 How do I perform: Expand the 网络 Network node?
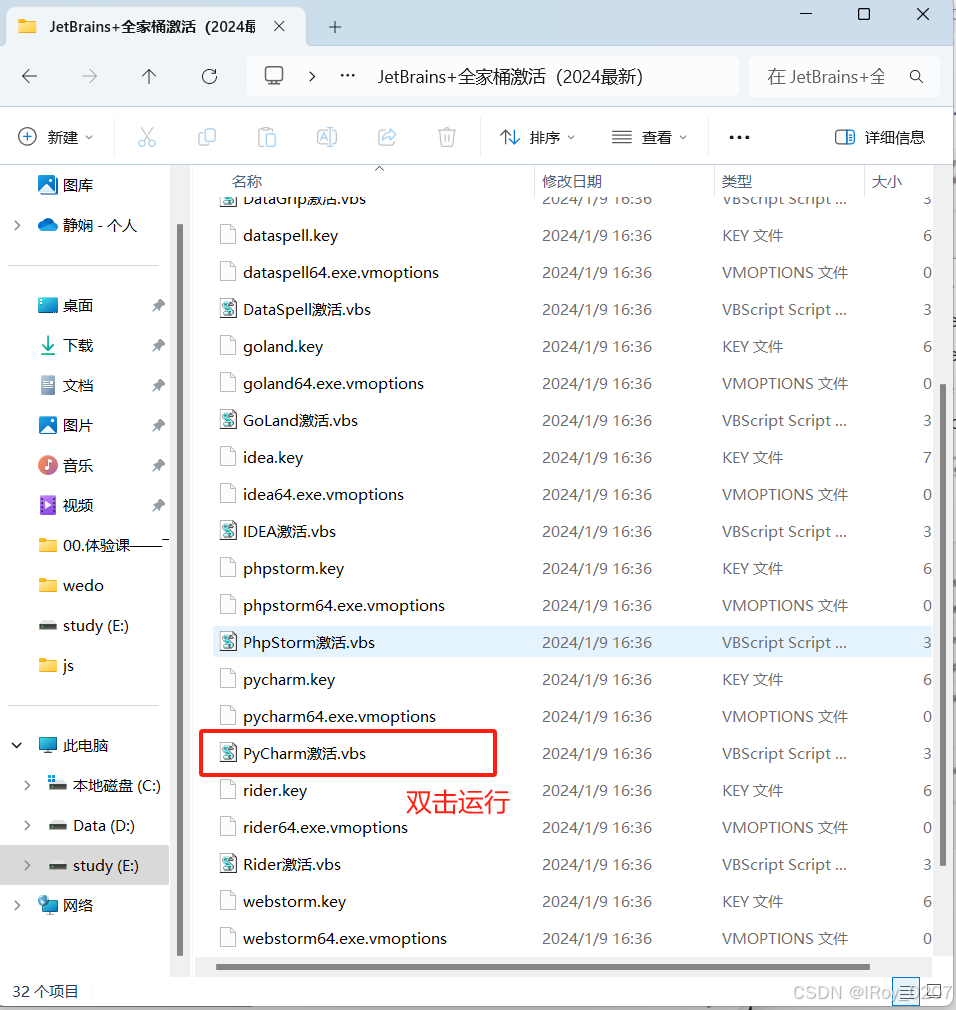click(x=17, y=905)
